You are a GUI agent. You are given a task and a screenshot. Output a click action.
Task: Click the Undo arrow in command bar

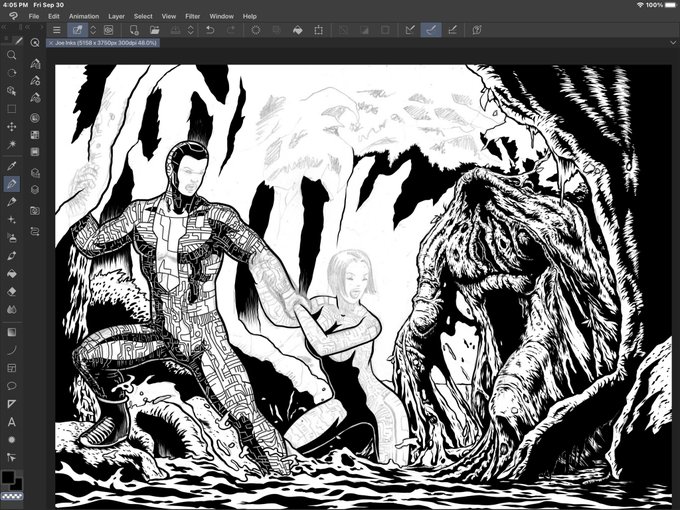point(210,30)
